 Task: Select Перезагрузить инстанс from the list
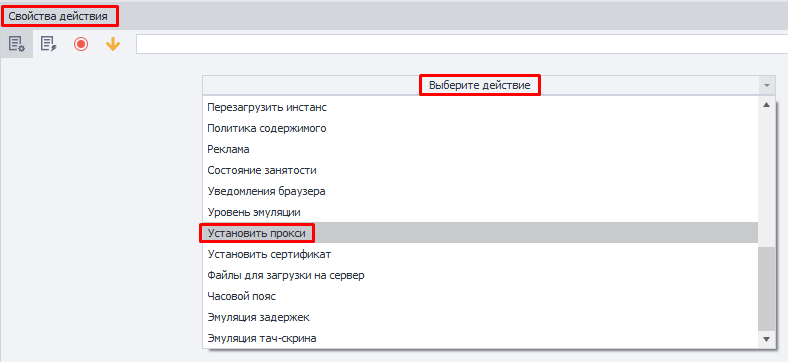pyautogui.click(x=480, y=107)
